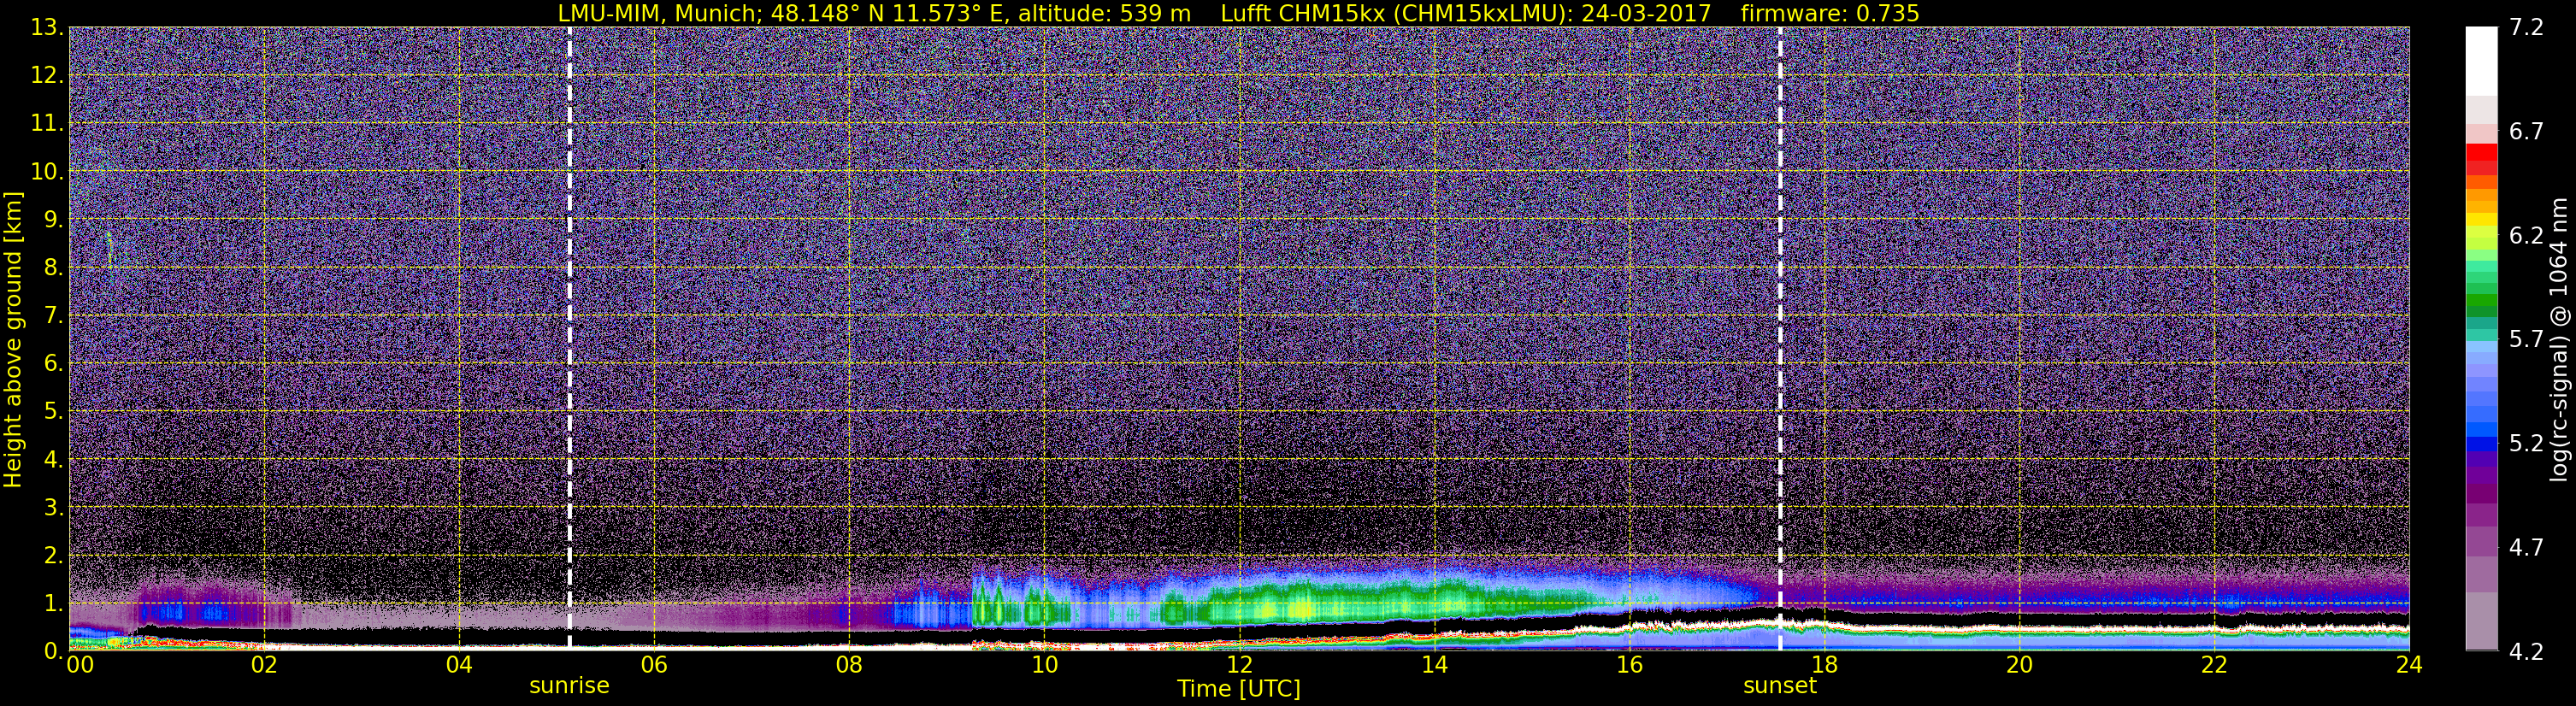
Task: Click the time axis tick label '08'
Action: 849,665
